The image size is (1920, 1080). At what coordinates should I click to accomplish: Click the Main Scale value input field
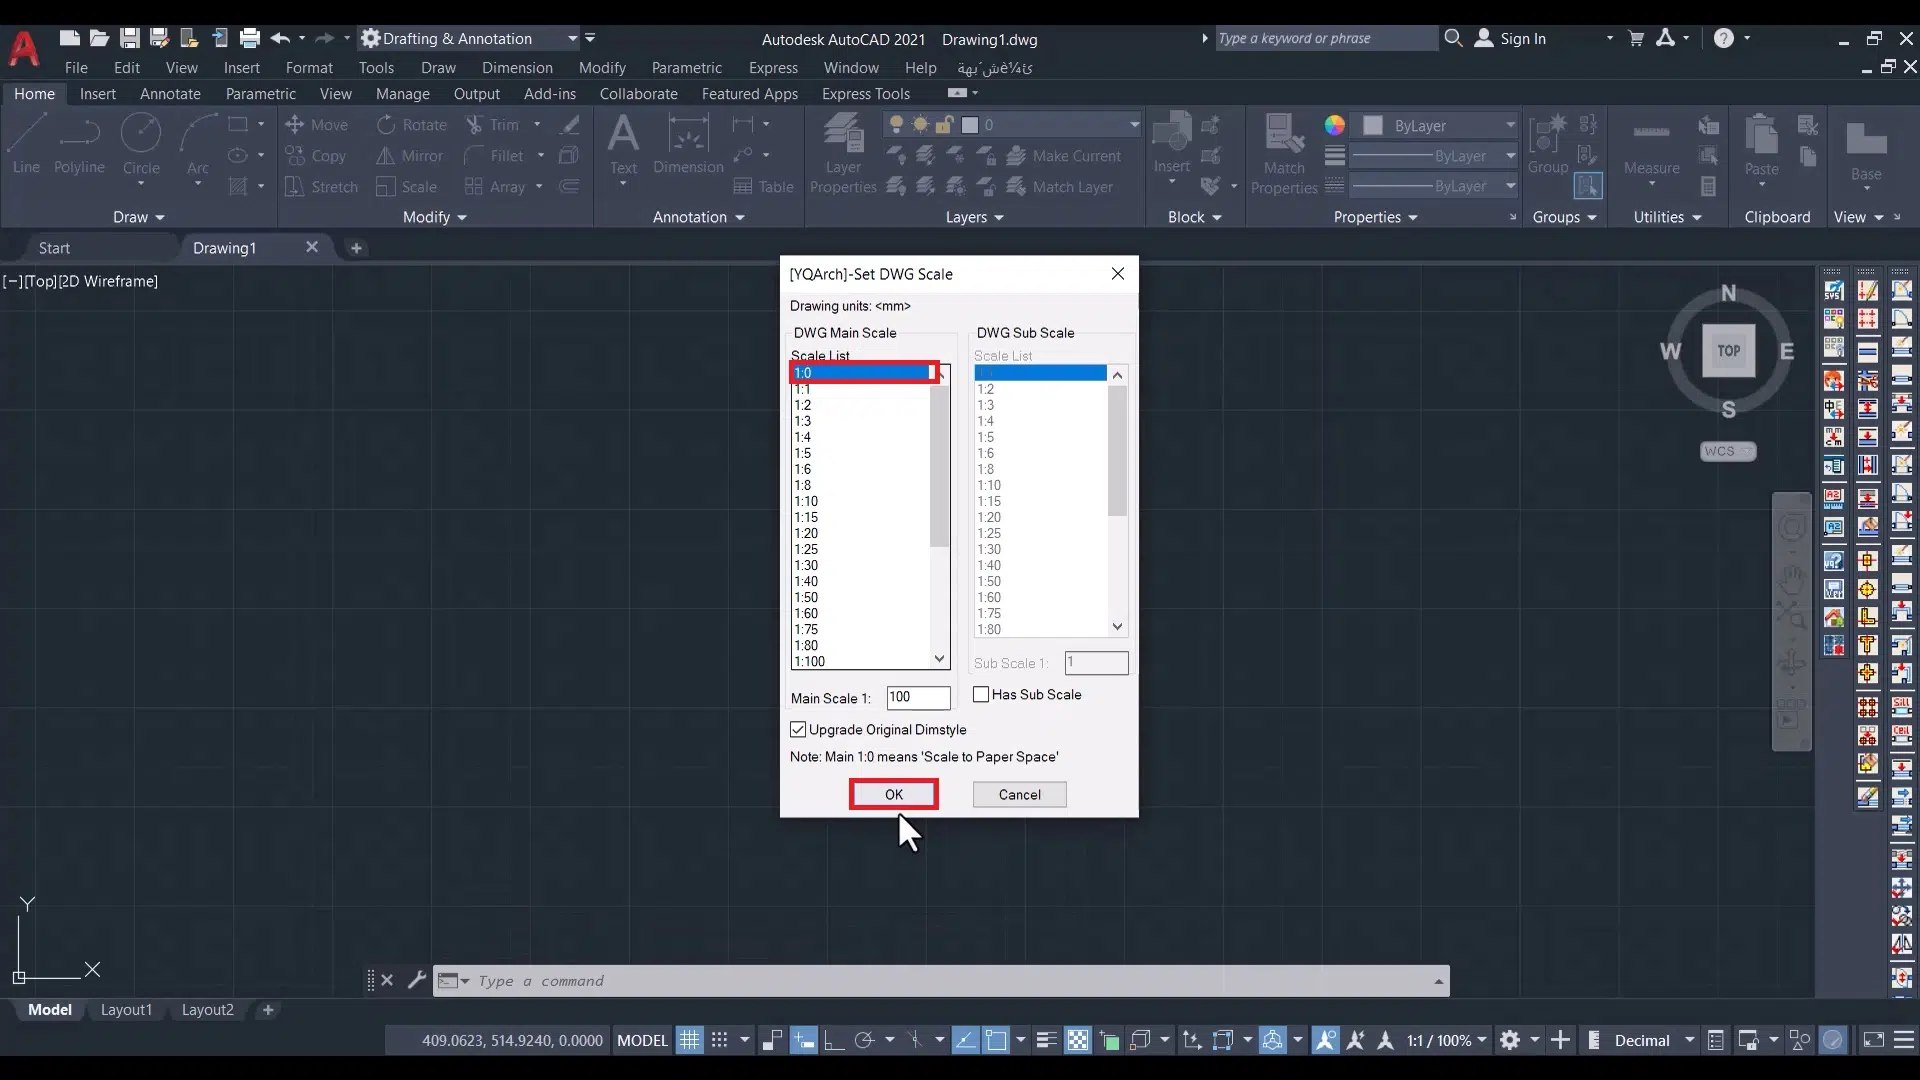(917, 697)
